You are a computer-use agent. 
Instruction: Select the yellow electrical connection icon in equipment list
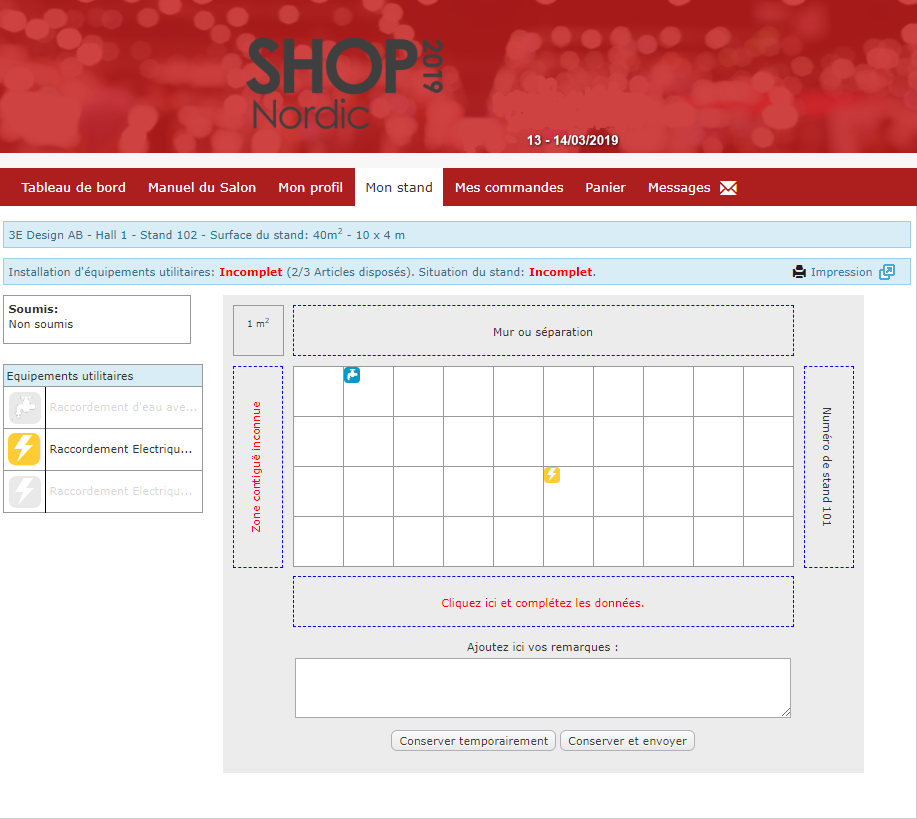click(25, 449)
